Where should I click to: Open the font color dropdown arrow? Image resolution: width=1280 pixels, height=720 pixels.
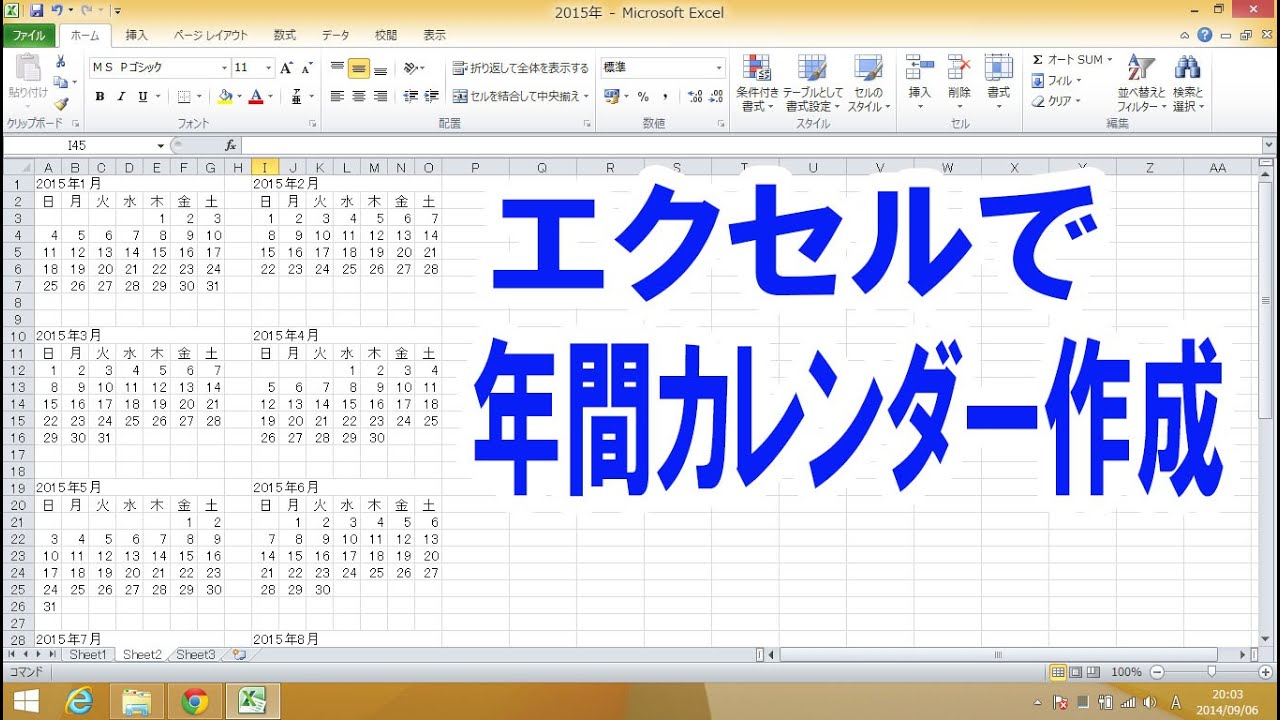pyautogui.click(x=270, y=97)
